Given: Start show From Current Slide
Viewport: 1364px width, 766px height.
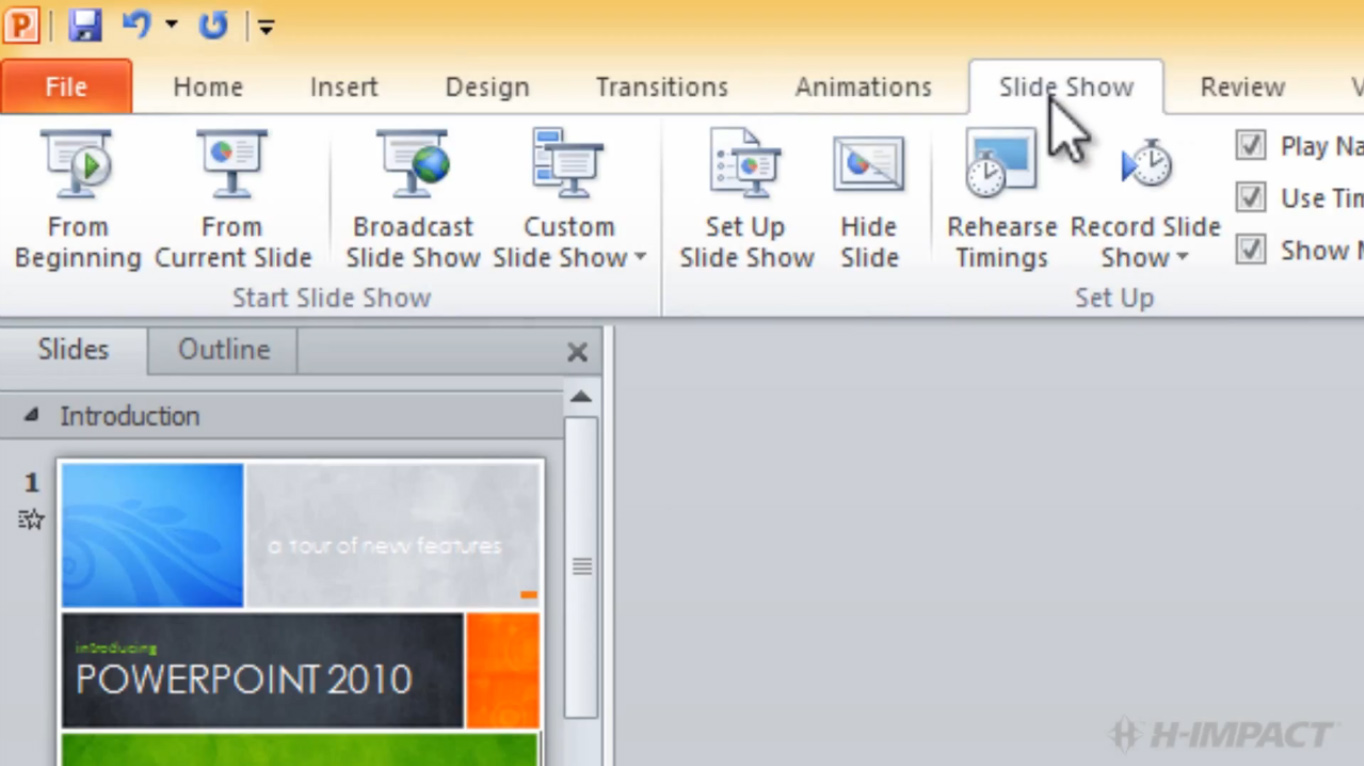Looking at the screenshot, I should 233,199.
